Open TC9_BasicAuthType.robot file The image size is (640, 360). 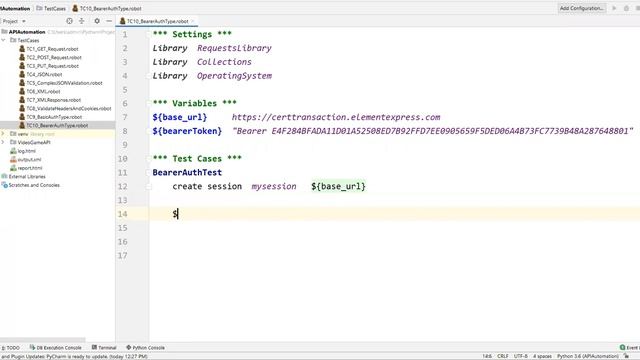(54, 117)
